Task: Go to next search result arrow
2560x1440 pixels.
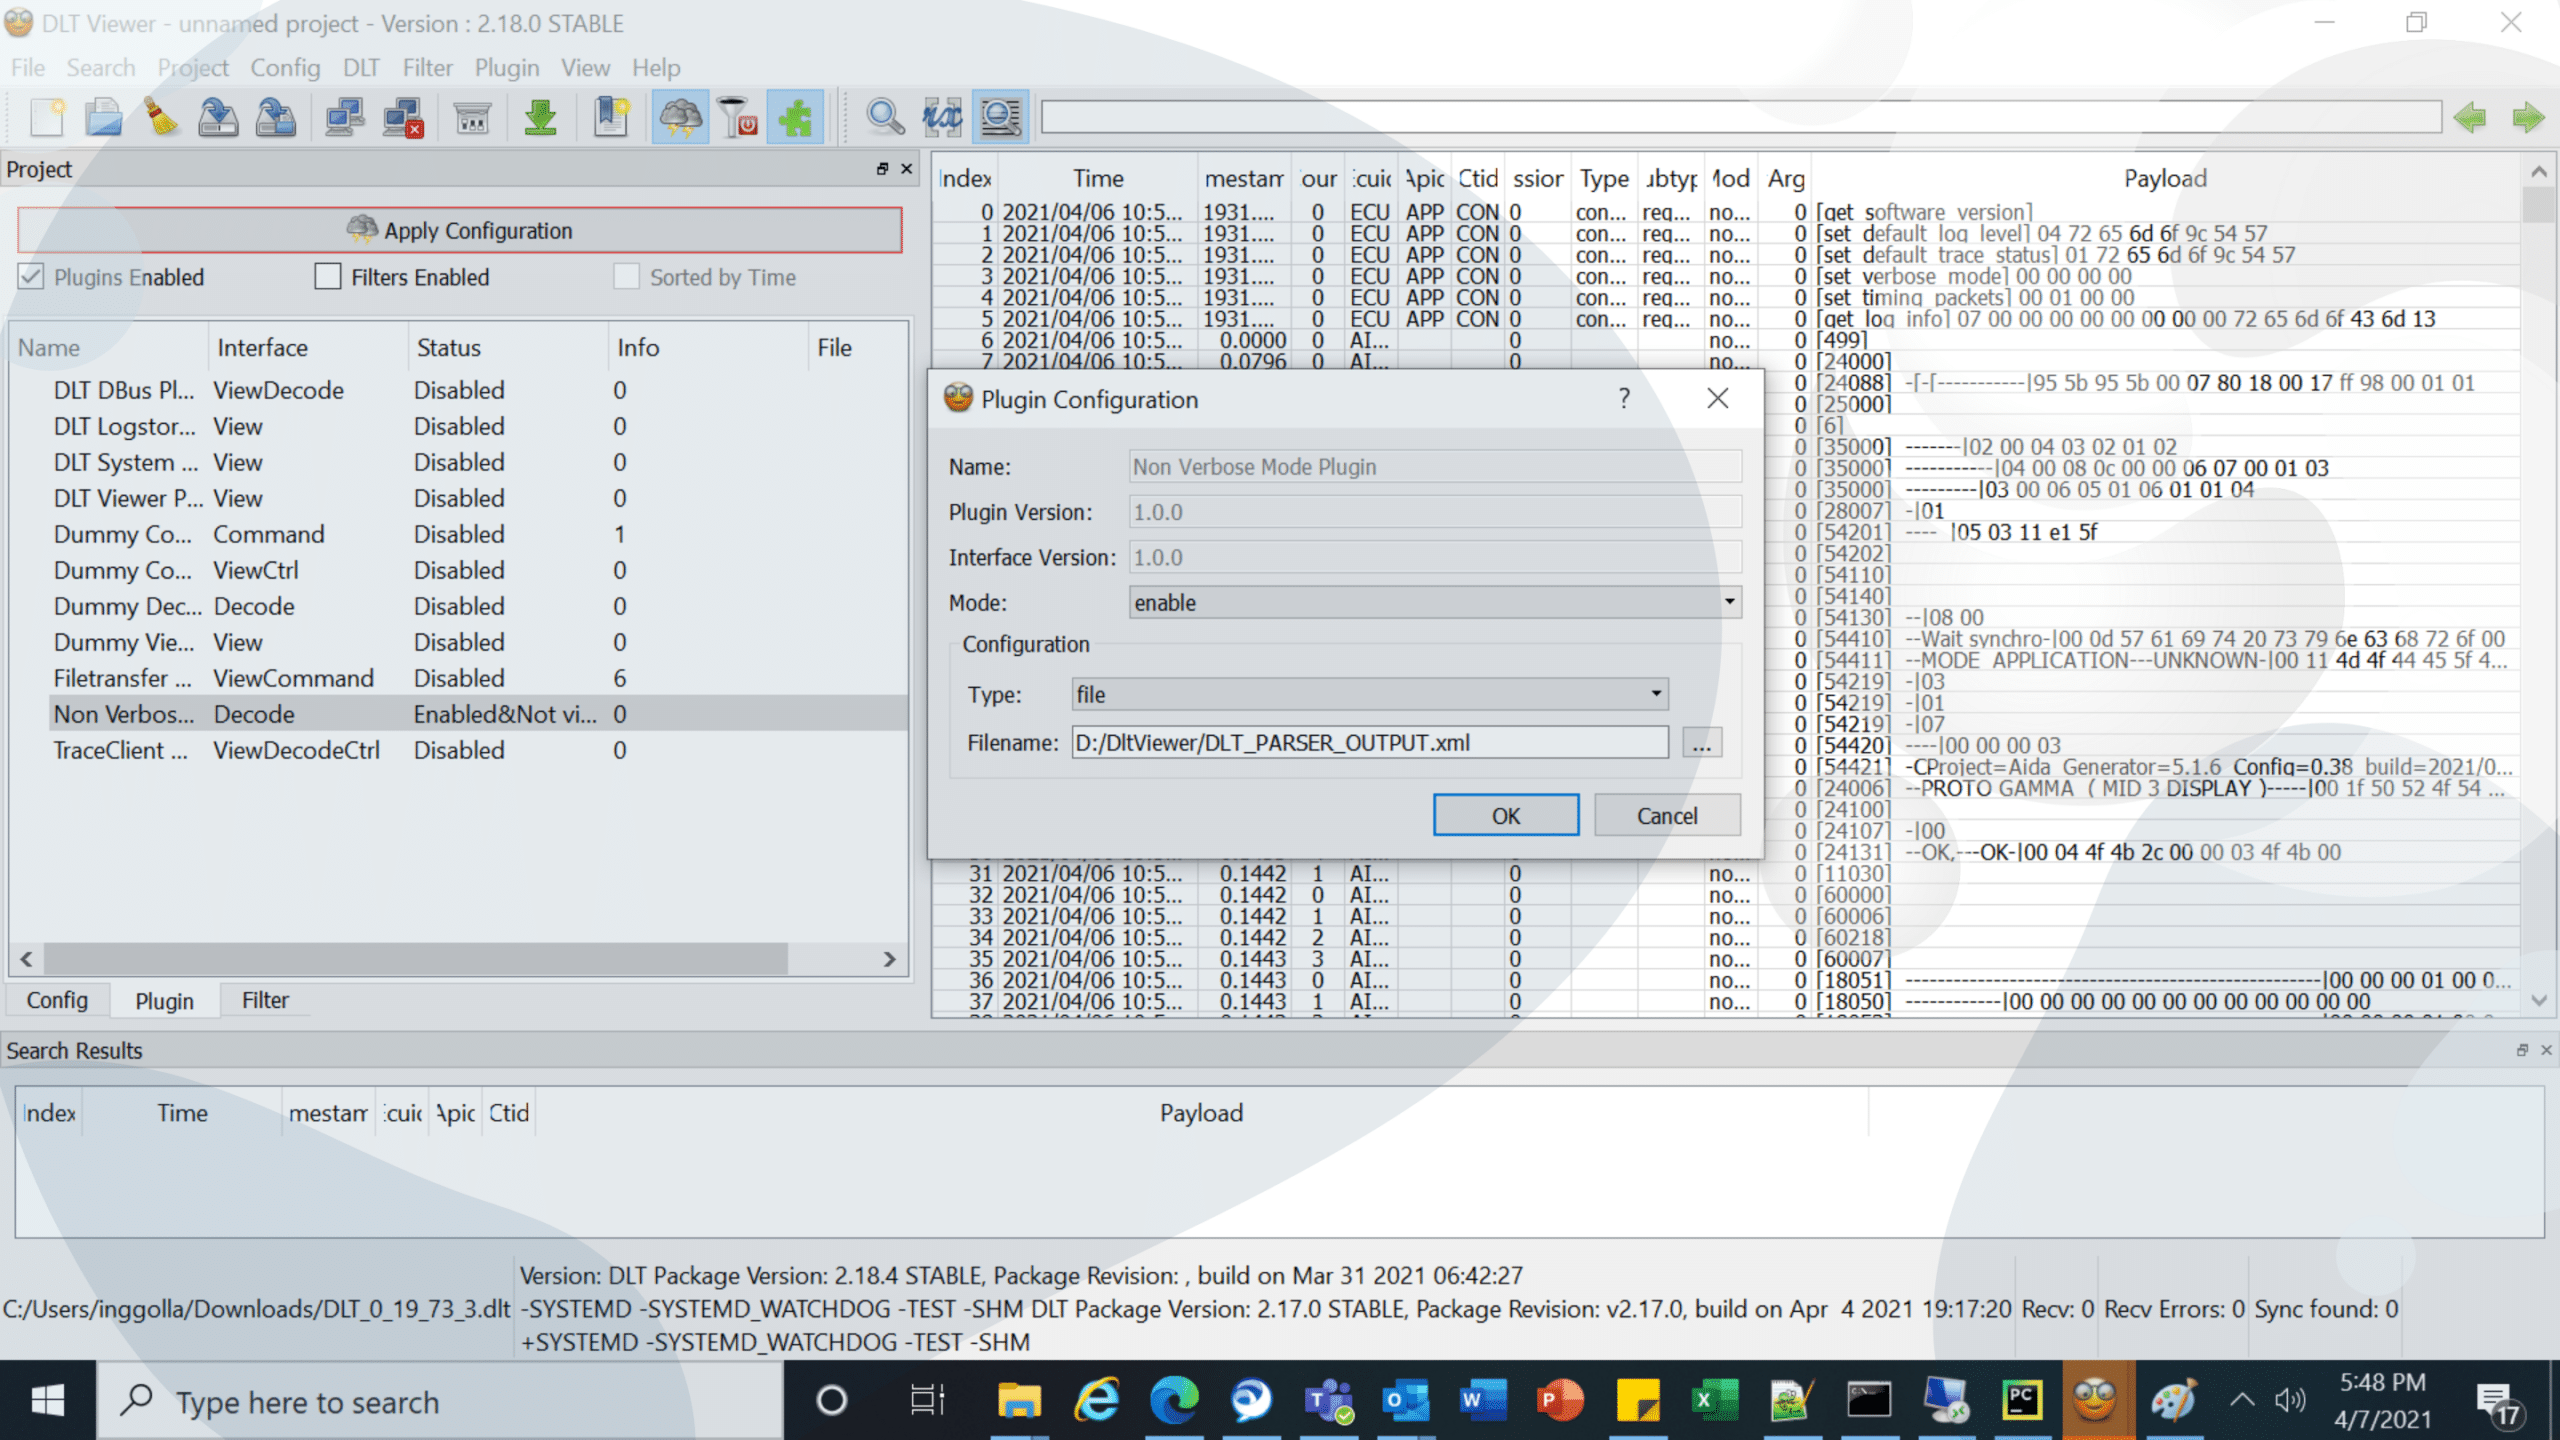Action: point(2528,118)
